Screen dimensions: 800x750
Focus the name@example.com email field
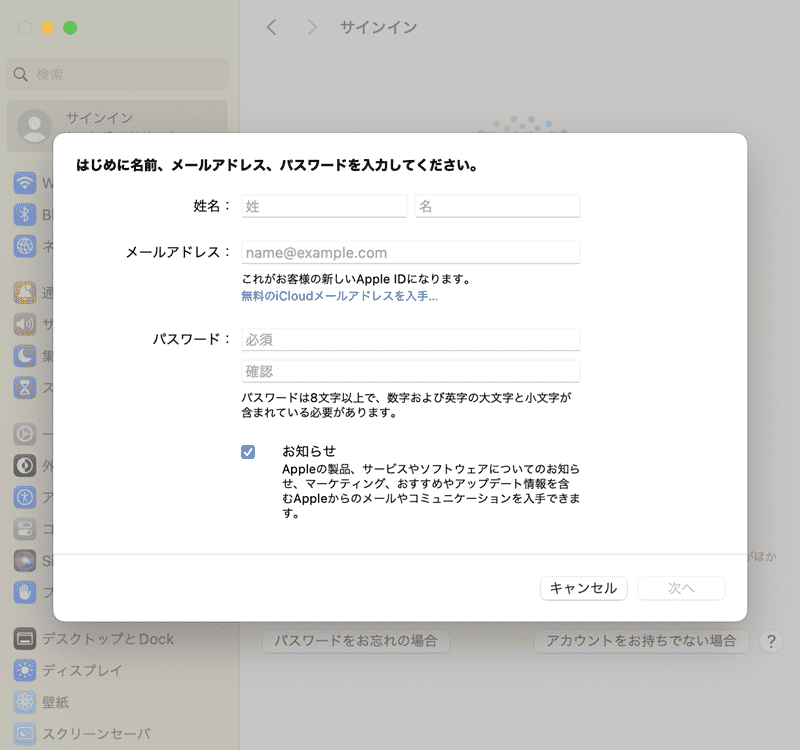[x=411, y=253]
